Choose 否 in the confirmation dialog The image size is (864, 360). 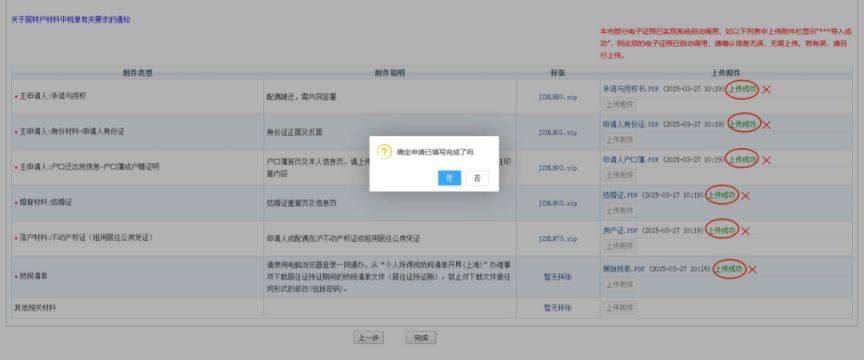pyautogui.click(x=477, y=178)
